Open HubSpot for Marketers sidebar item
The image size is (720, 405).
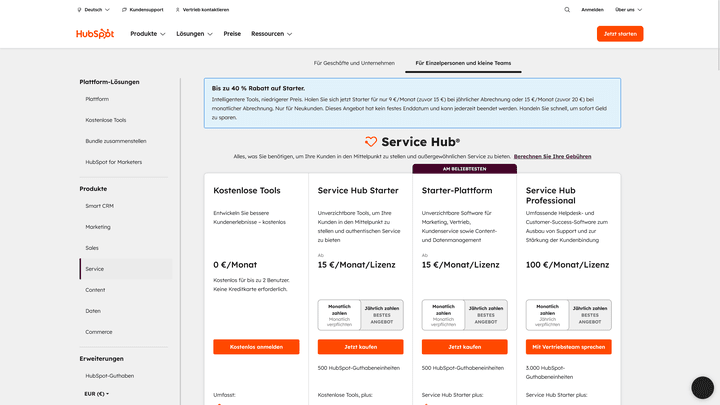113,162
